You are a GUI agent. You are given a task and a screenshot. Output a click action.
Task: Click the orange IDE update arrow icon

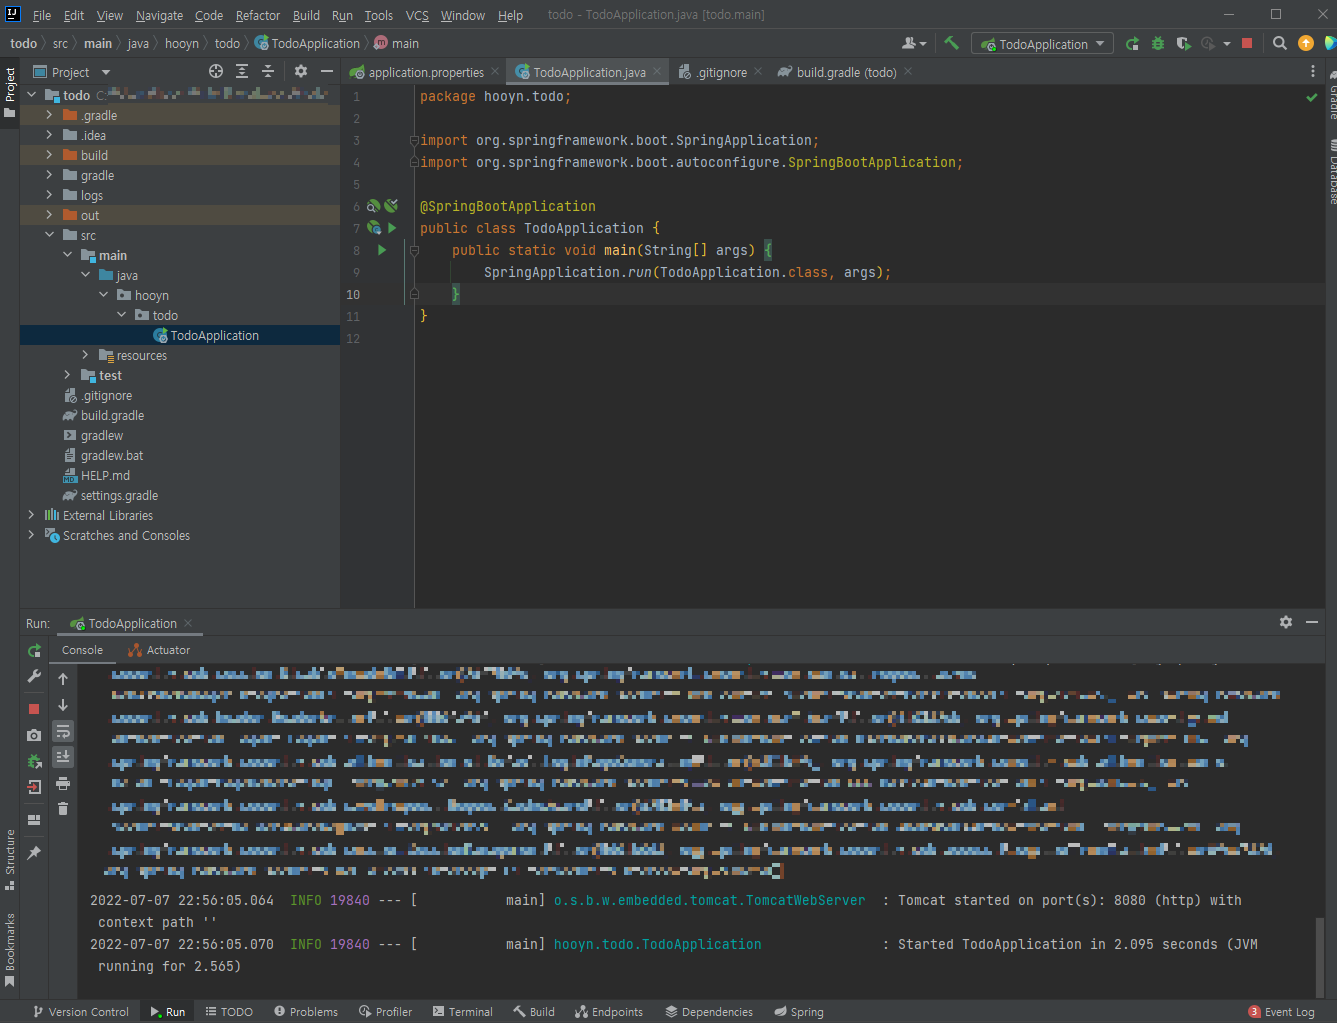coord(1306,43)
